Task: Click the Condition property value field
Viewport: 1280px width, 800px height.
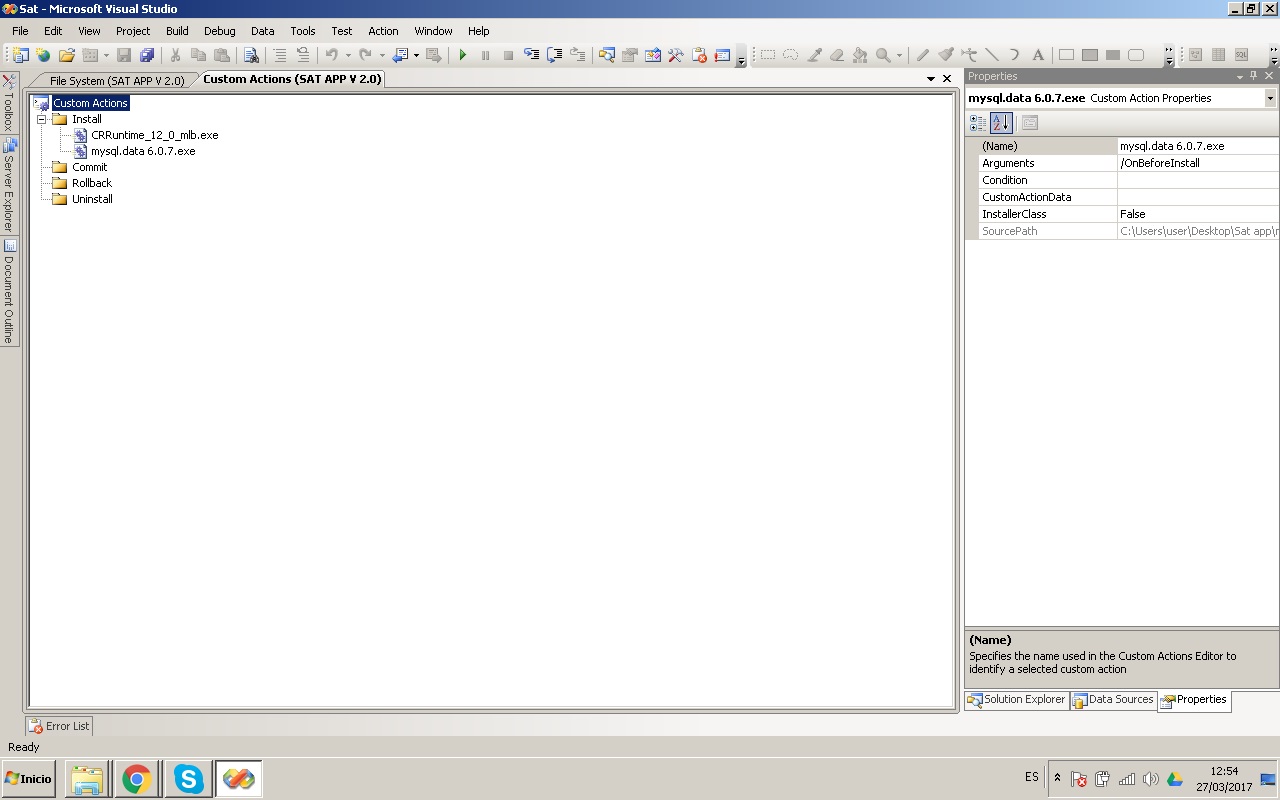Action: pyautogui.click(x=1198, y=180)
